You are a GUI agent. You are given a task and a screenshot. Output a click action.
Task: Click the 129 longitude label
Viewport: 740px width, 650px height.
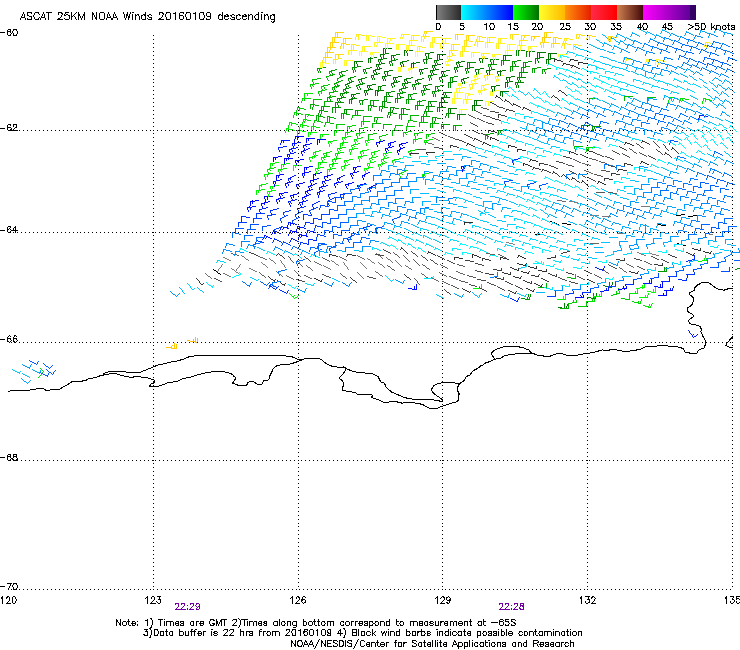[x=443, y=600]
